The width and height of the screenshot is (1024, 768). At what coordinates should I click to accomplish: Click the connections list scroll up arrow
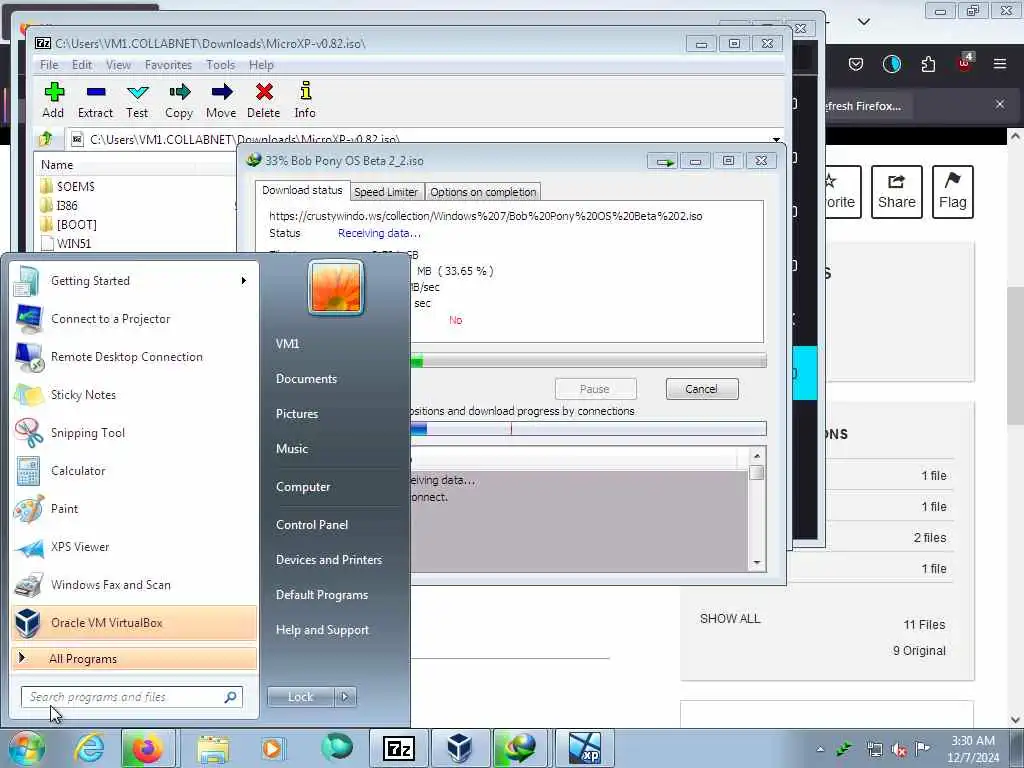point(757,456)
